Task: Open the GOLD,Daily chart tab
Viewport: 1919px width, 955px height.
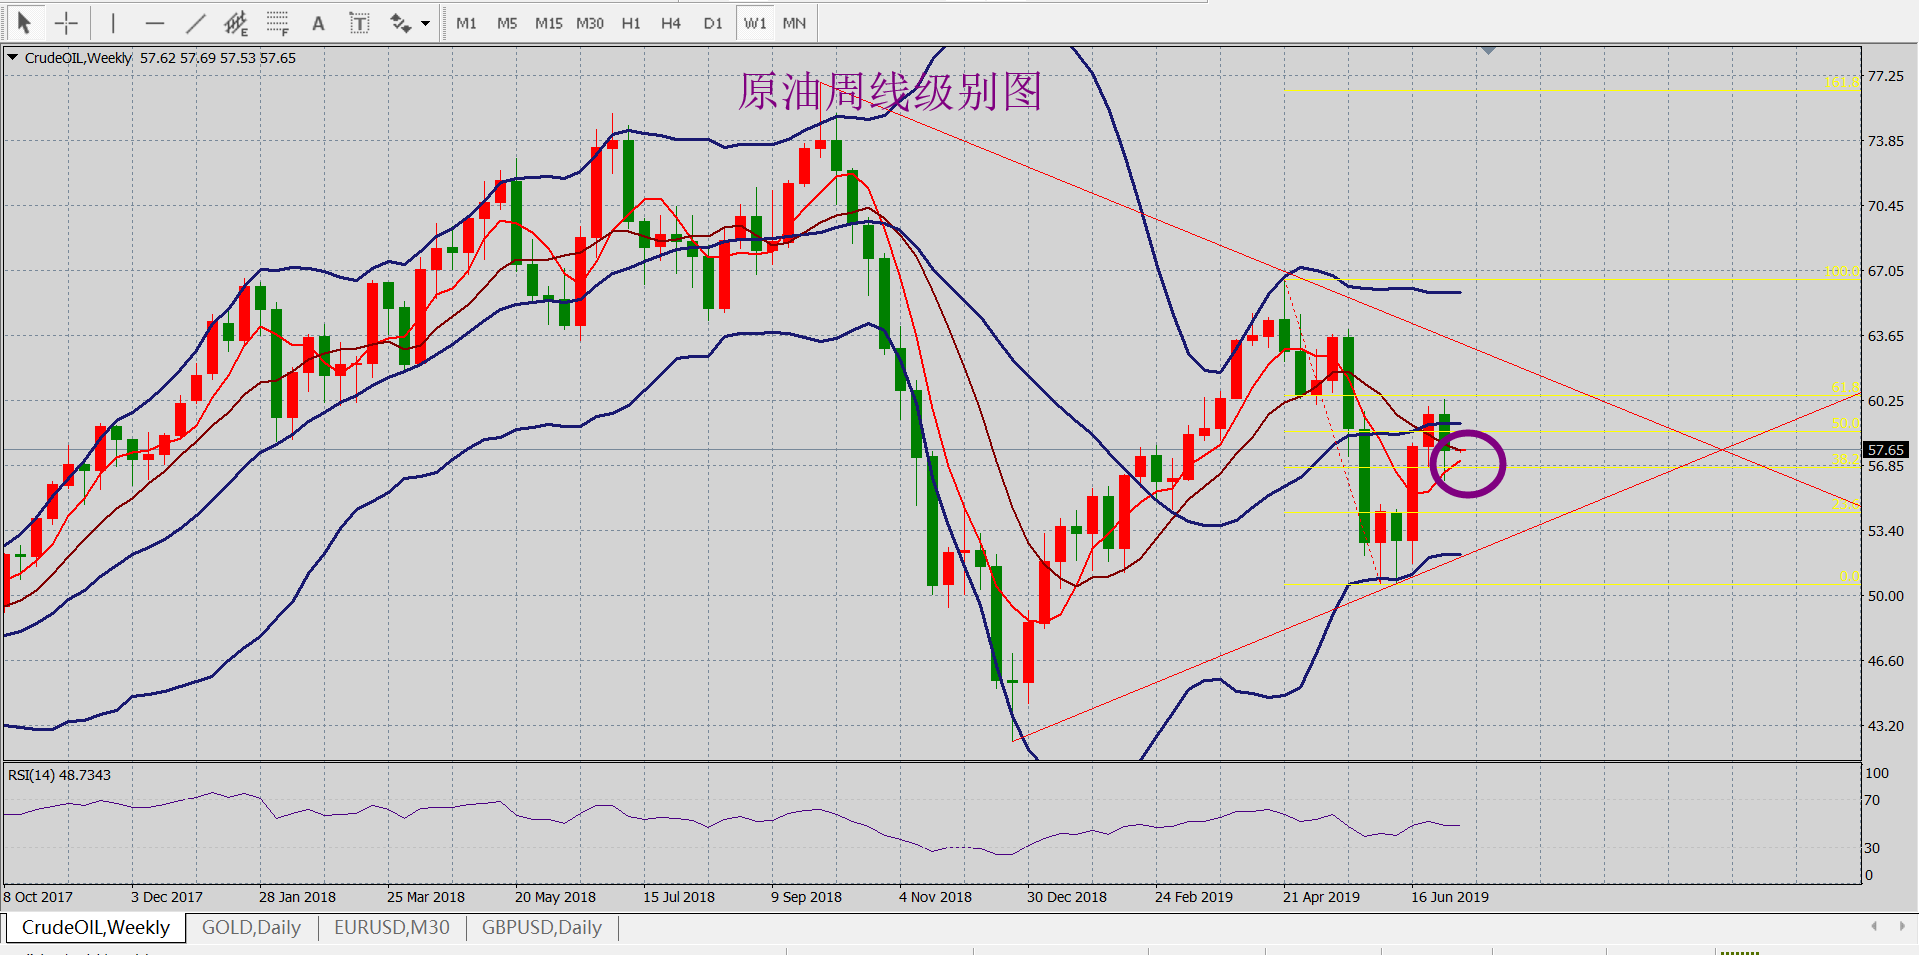Action: click(x=251, y=927)
